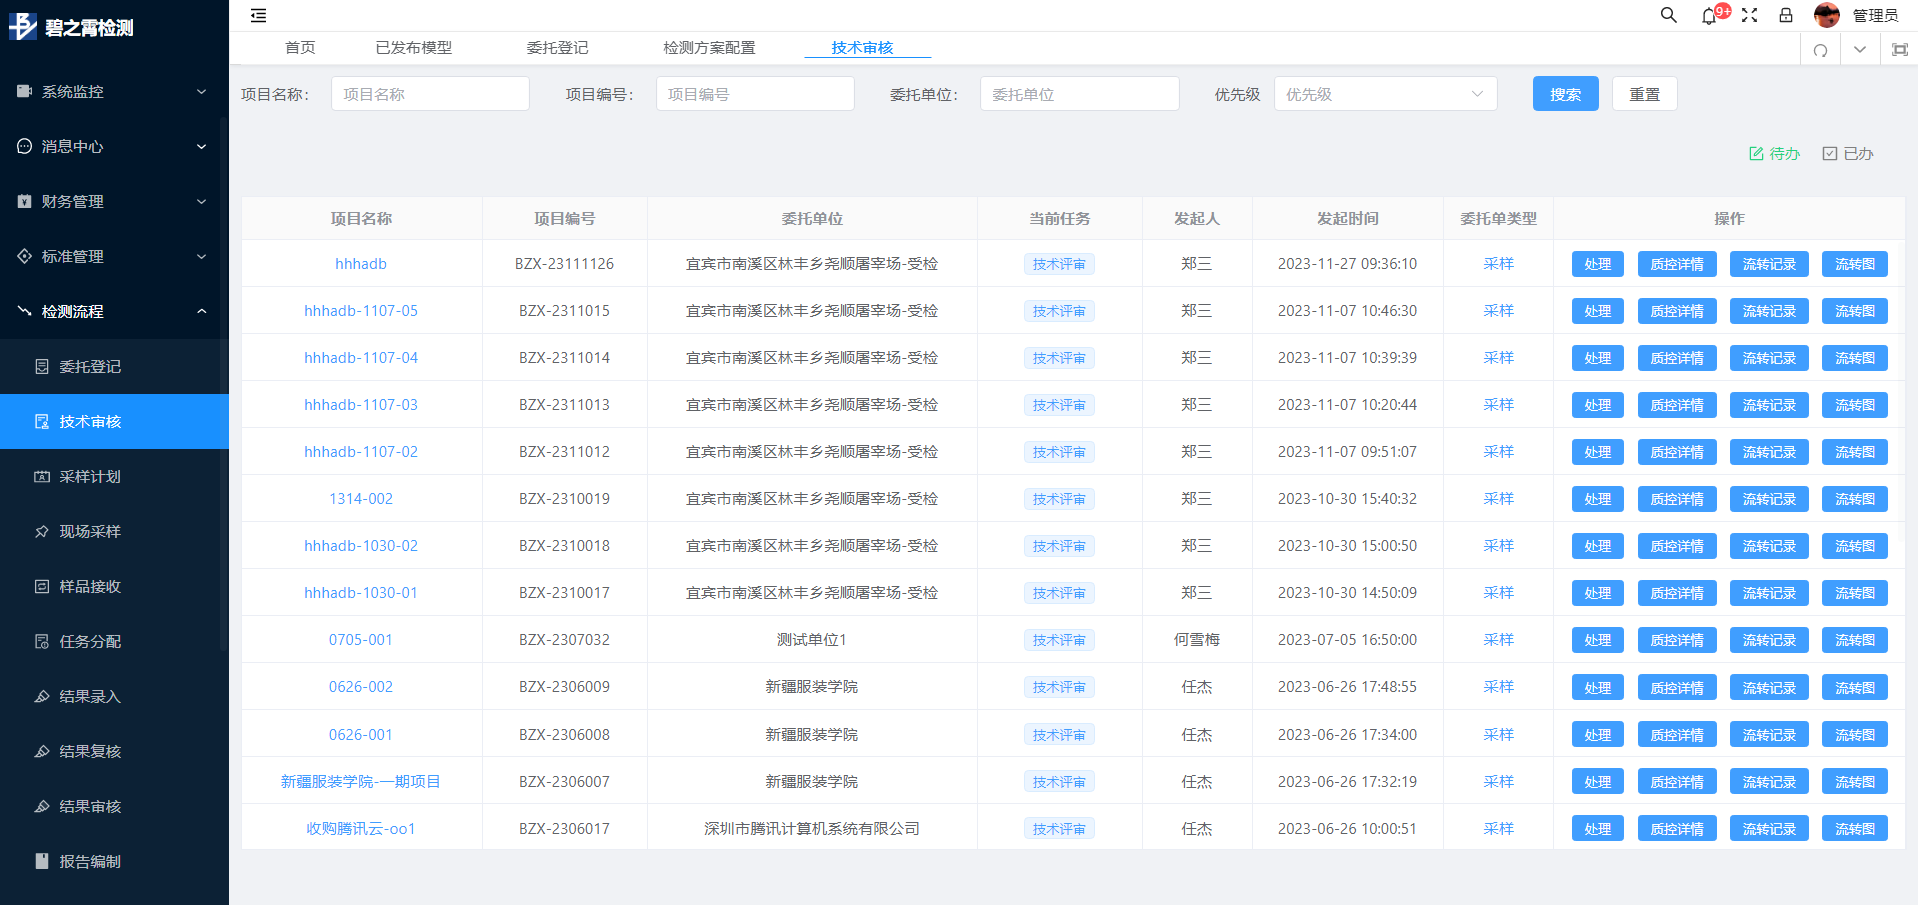Click the 结果复核 sidebar icon

pyautogui.click(x=42, y=752)
